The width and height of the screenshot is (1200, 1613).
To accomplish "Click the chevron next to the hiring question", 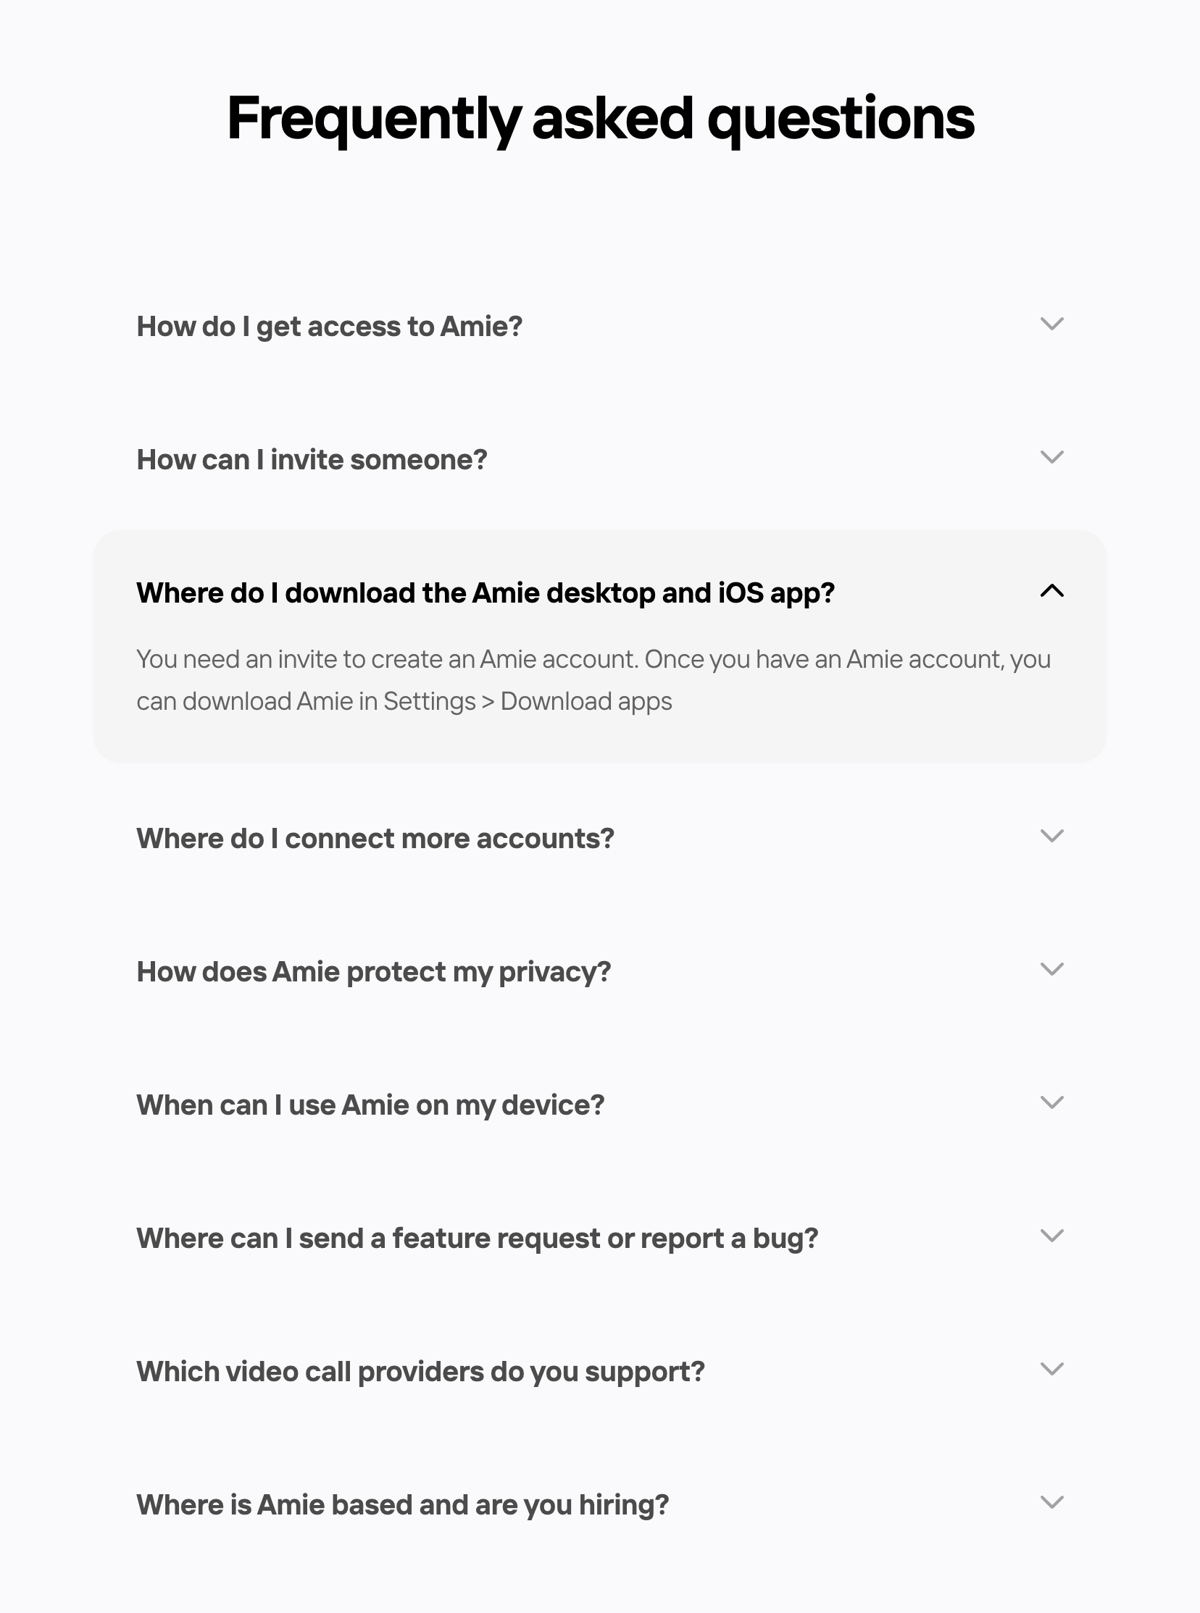I will (1051, 1502).
